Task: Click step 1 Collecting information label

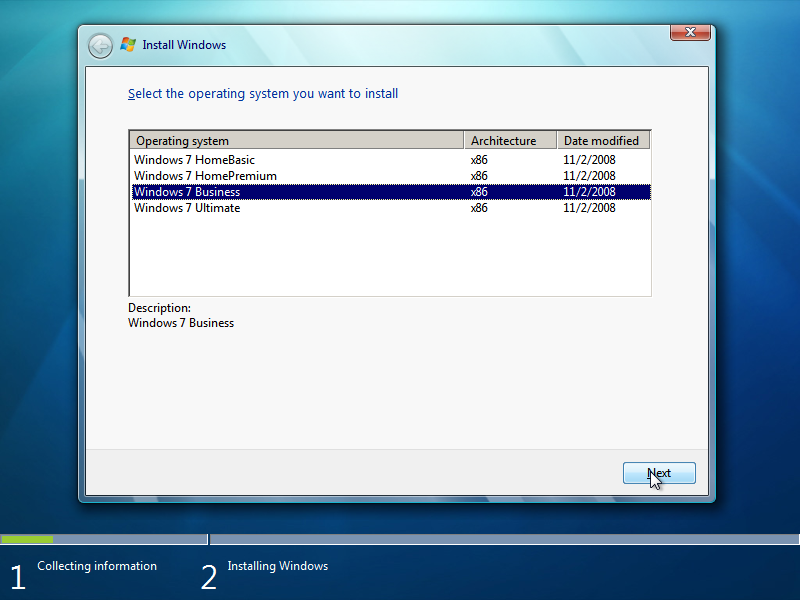Action: (x=97, y=566)
